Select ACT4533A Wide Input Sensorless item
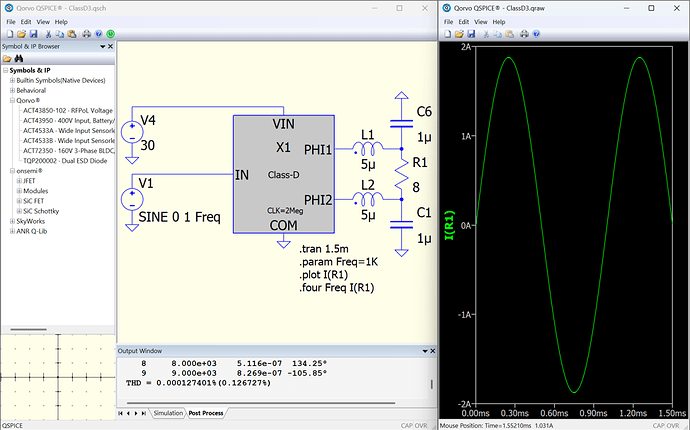The width and height of the screenshot is (690, 430). pyautogui.click(x=69, y=130)
